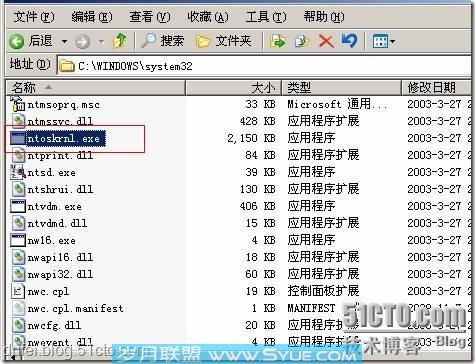Open the Views dropdown button
Viewport: 475px width, 364px height.
[383, 42]
